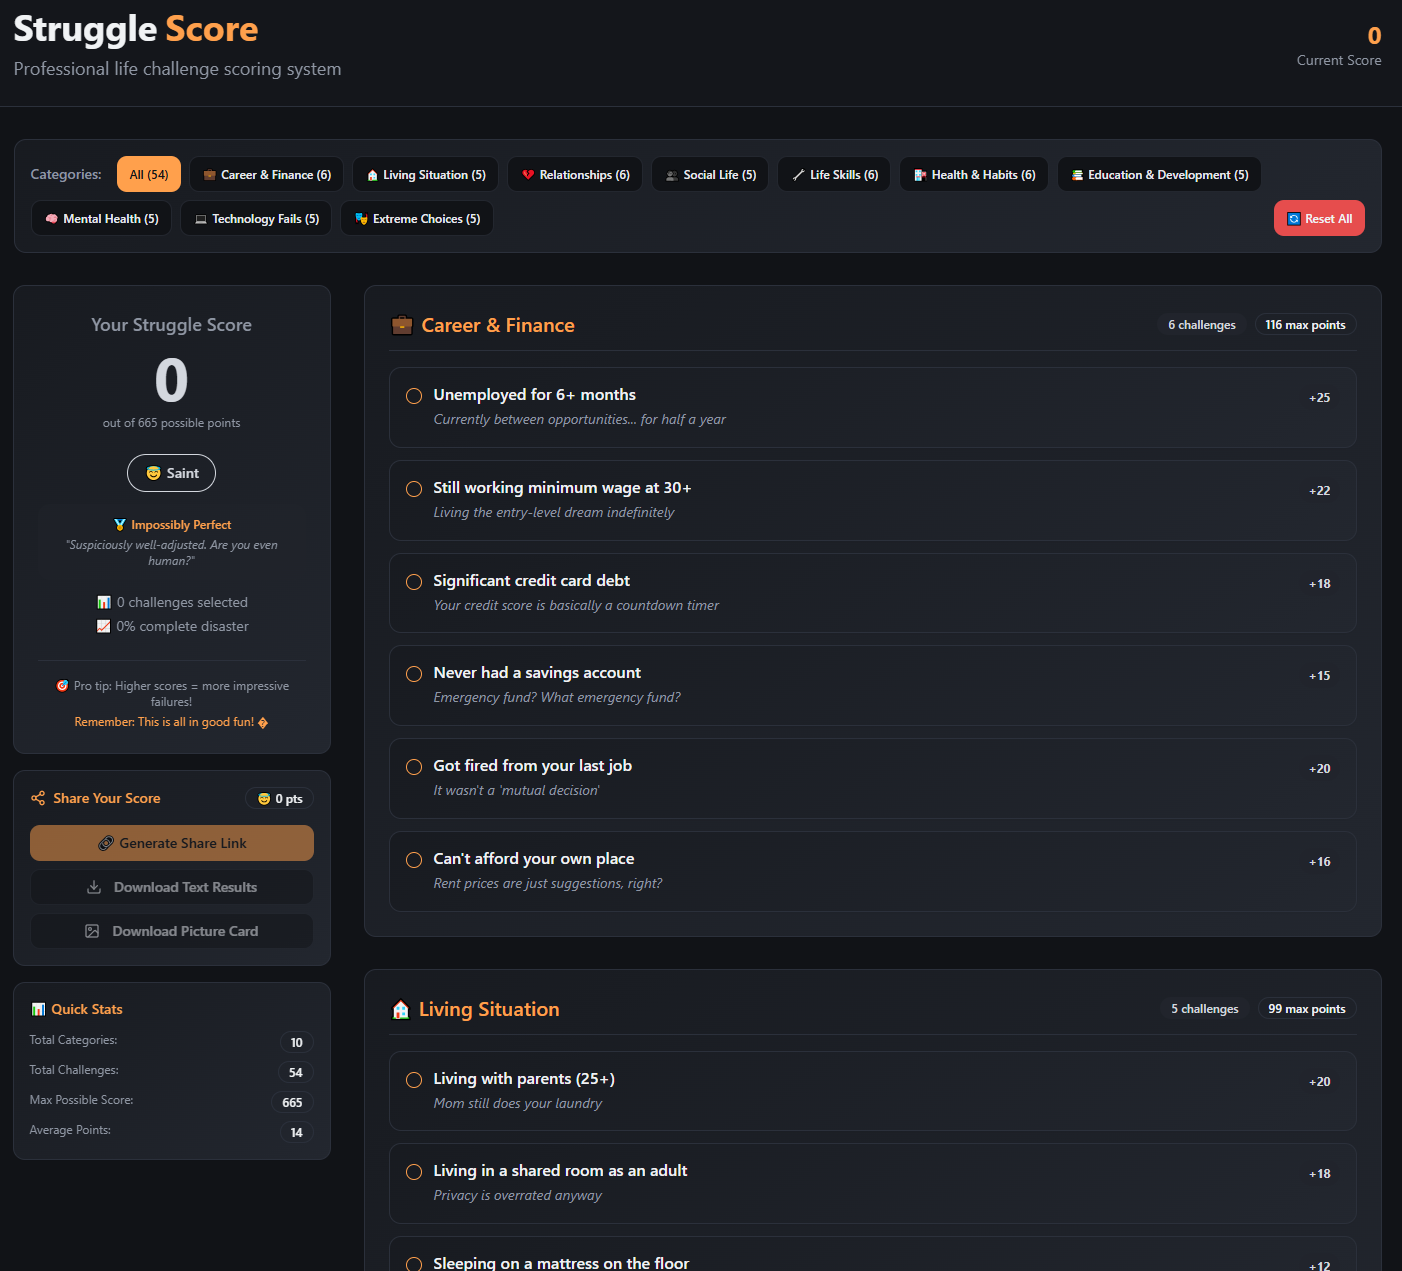The height and width of the screenshot is (1271, 1402).
Task: Click the bar chart icon next to Quick Stats
Action: pyautogui.click(x=38, y=1009)
